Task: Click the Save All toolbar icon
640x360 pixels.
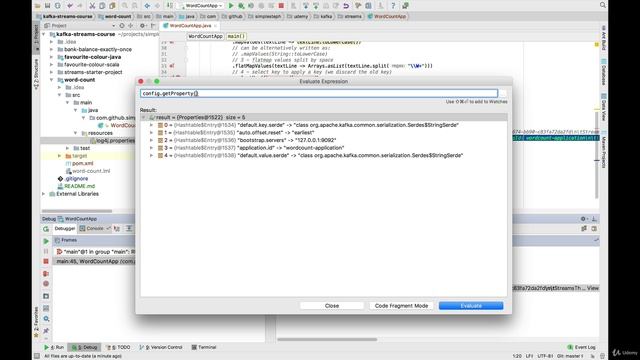Action: coord(48,6)
